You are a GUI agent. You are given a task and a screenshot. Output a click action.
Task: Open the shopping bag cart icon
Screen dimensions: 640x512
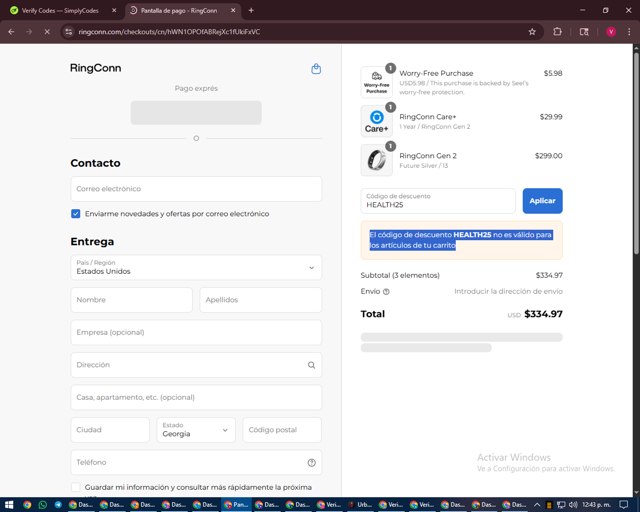point(316,69)
